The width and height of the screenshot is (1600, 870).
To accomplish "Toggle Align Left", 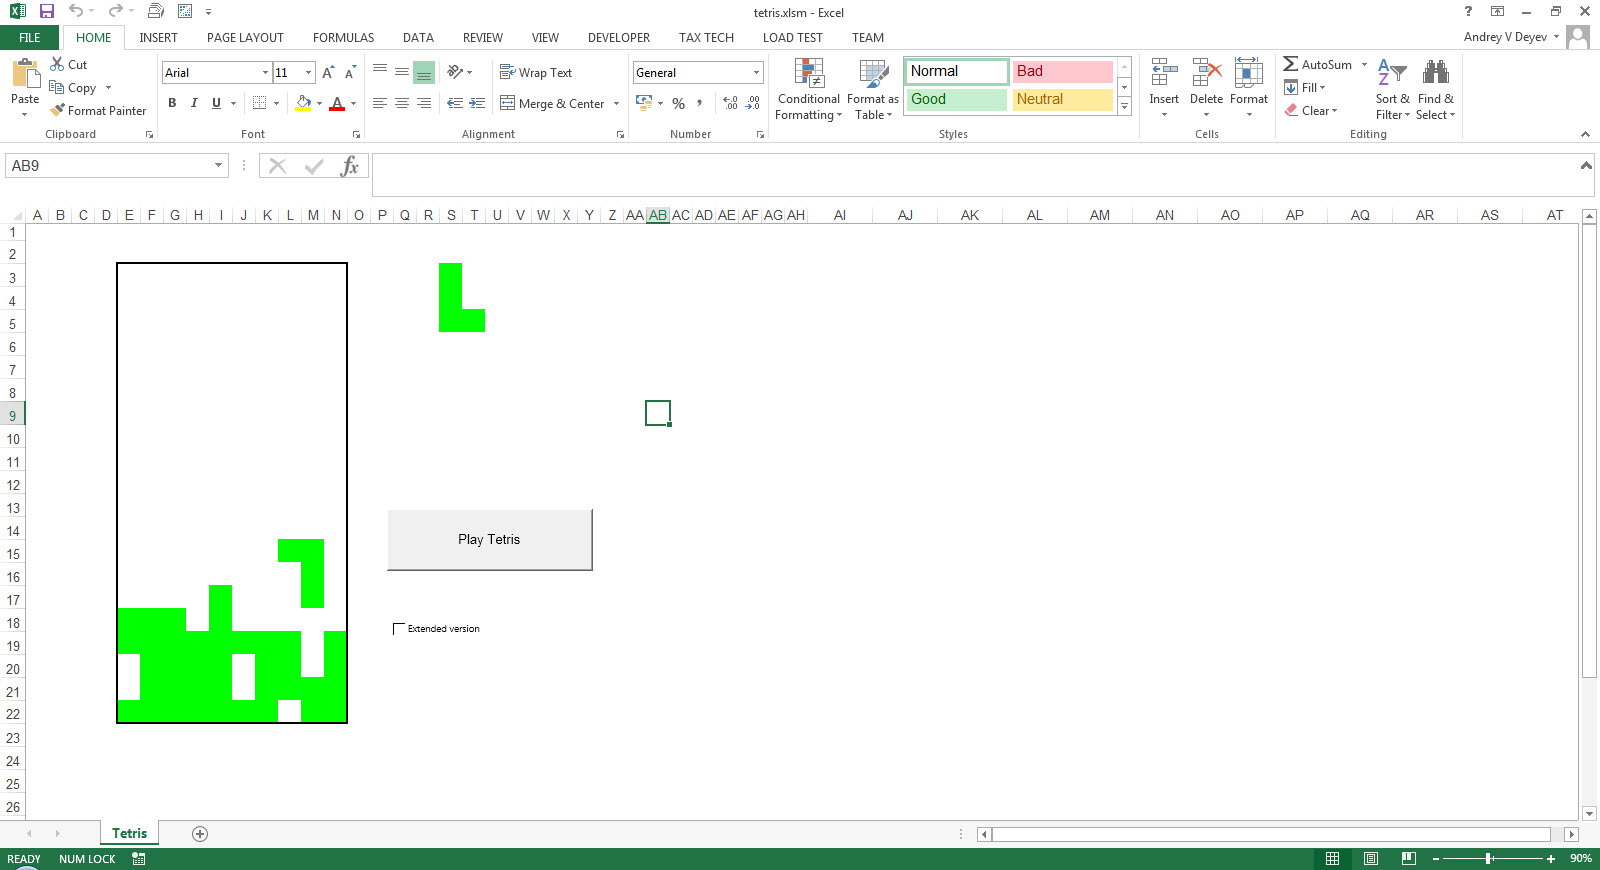I will point(380,103).
